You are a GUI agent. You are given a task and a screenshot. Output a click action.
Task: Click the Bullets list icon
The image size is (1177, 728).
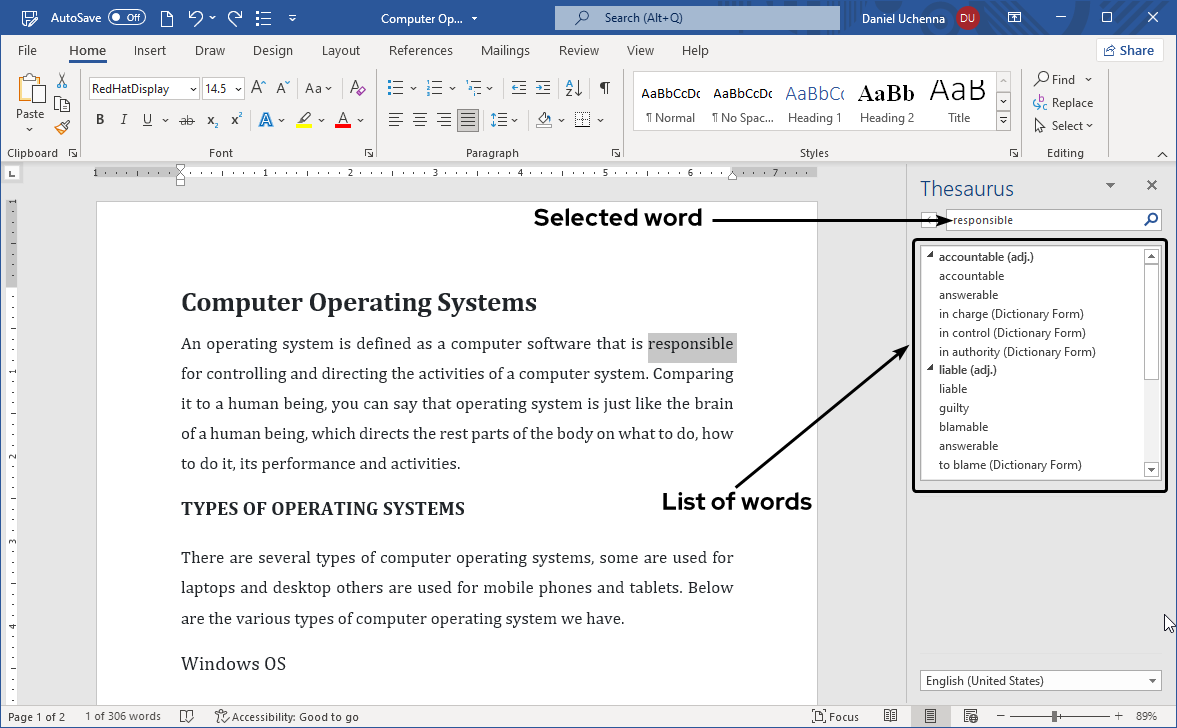[x=396, y=88]
